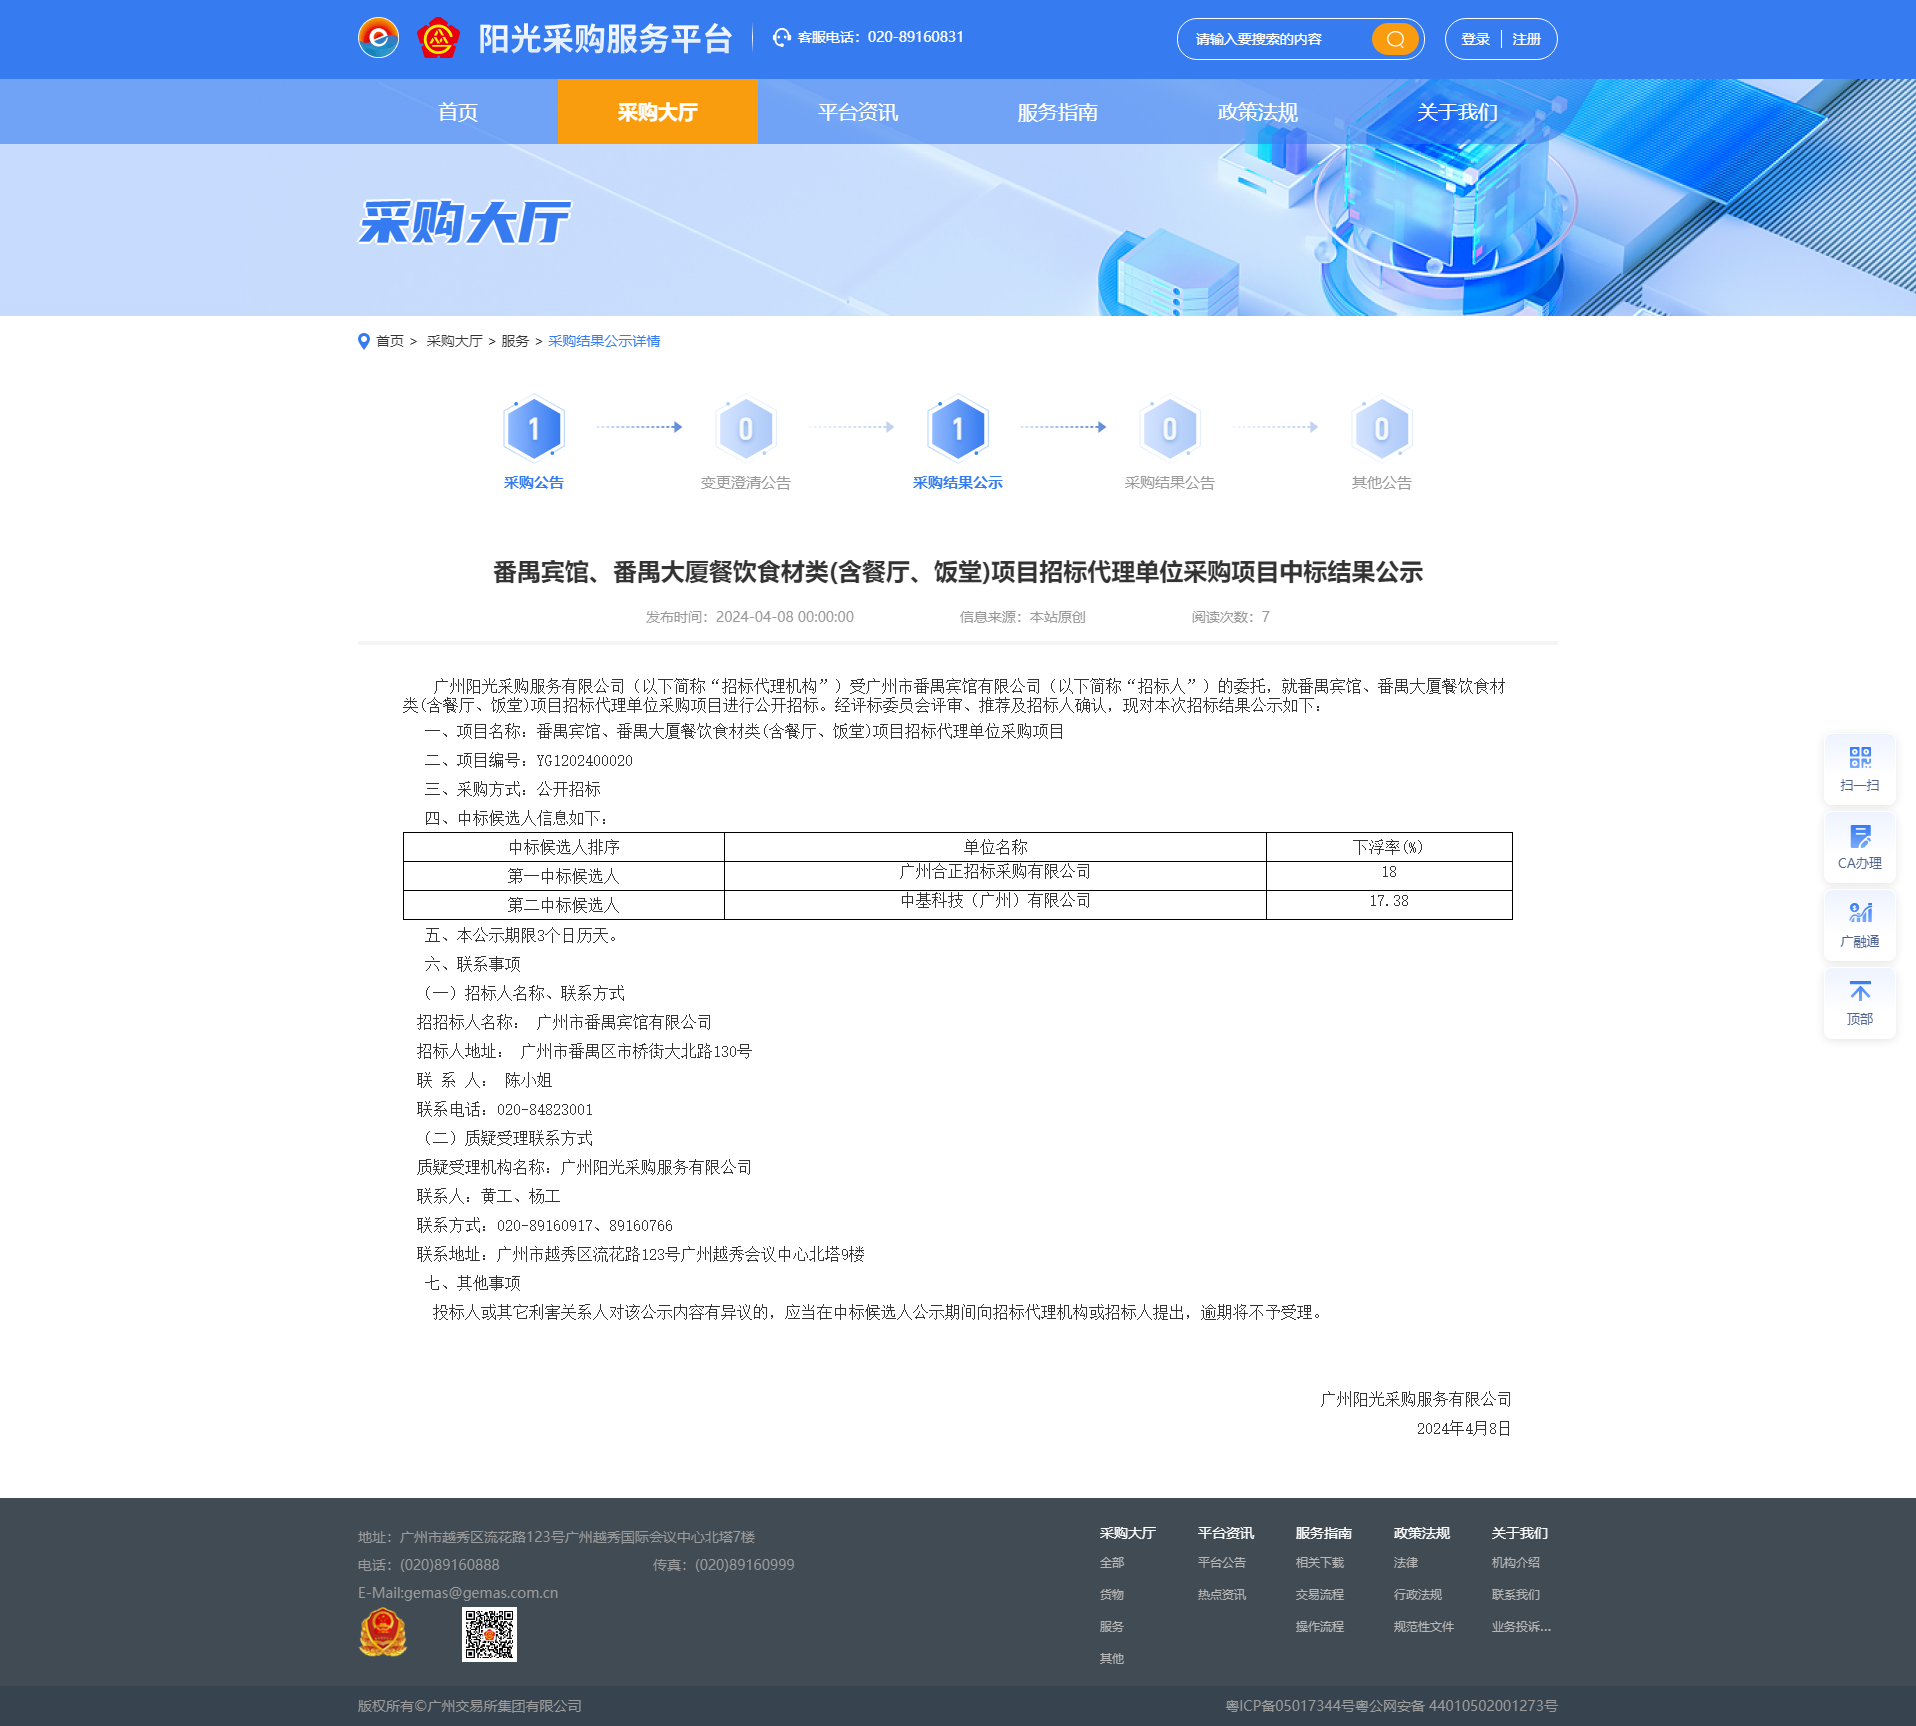
Task: Click footer link 热点资讯
Action: tap(1222, 1595)
